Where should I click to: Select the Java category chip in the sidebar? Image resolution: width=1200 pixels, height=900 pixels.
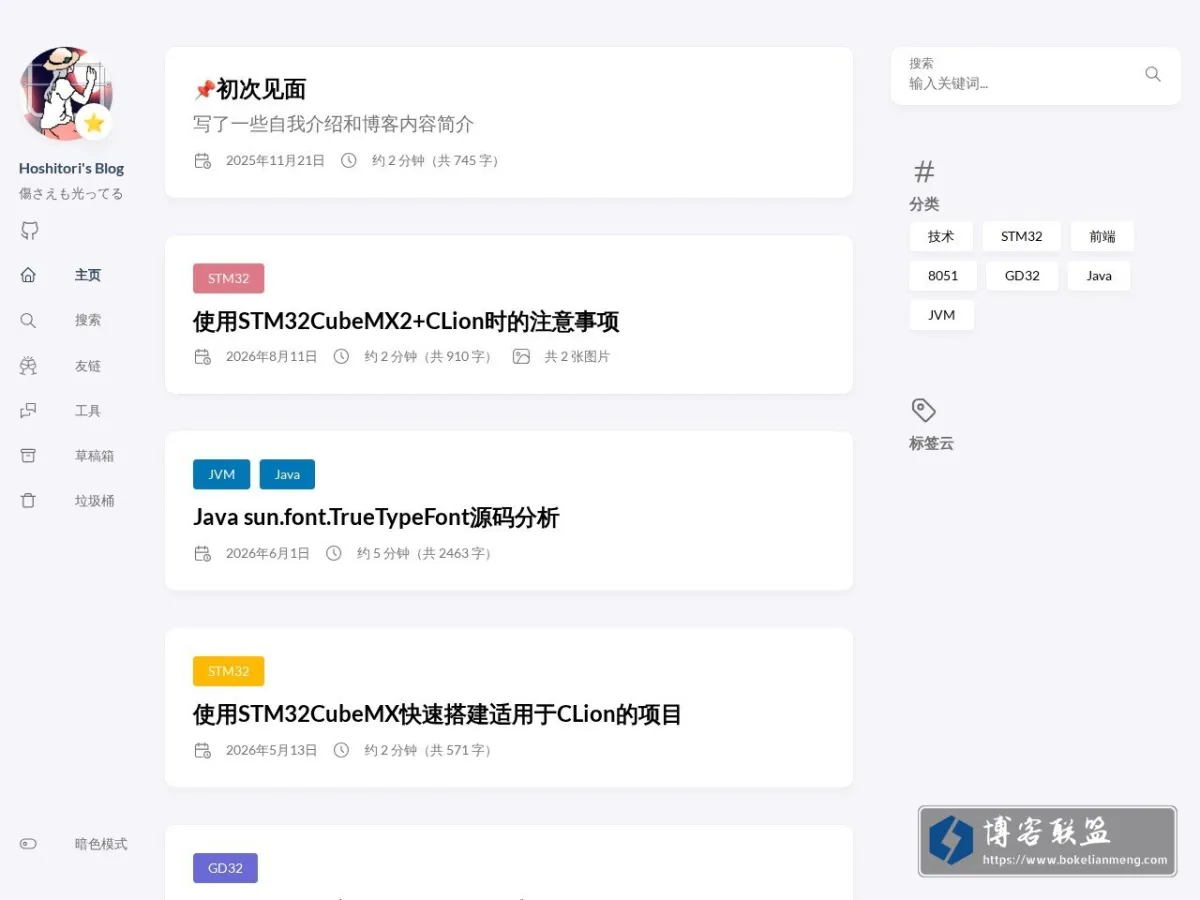tap(1099, 276)
